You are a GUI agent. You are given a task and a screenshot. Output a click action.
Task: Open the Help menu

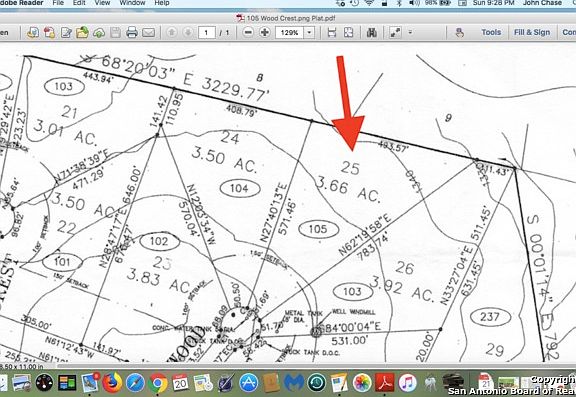tap(162, 3)
